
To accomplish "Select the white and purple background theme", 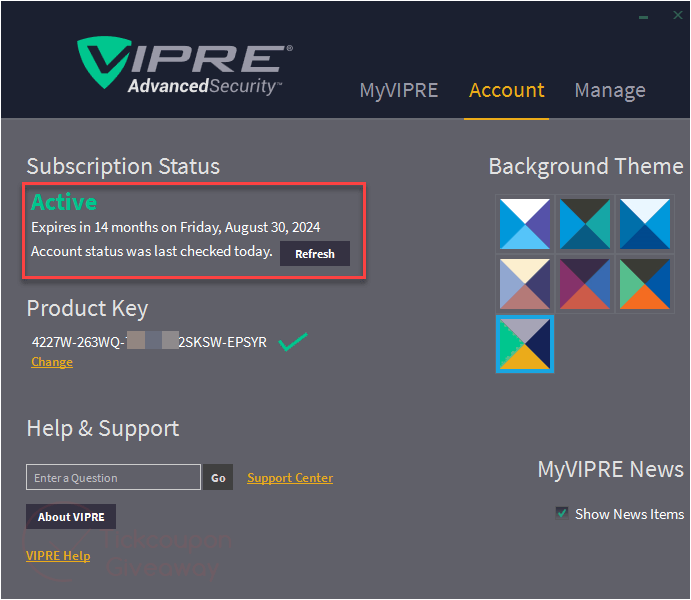I will [x=525, y=224].
